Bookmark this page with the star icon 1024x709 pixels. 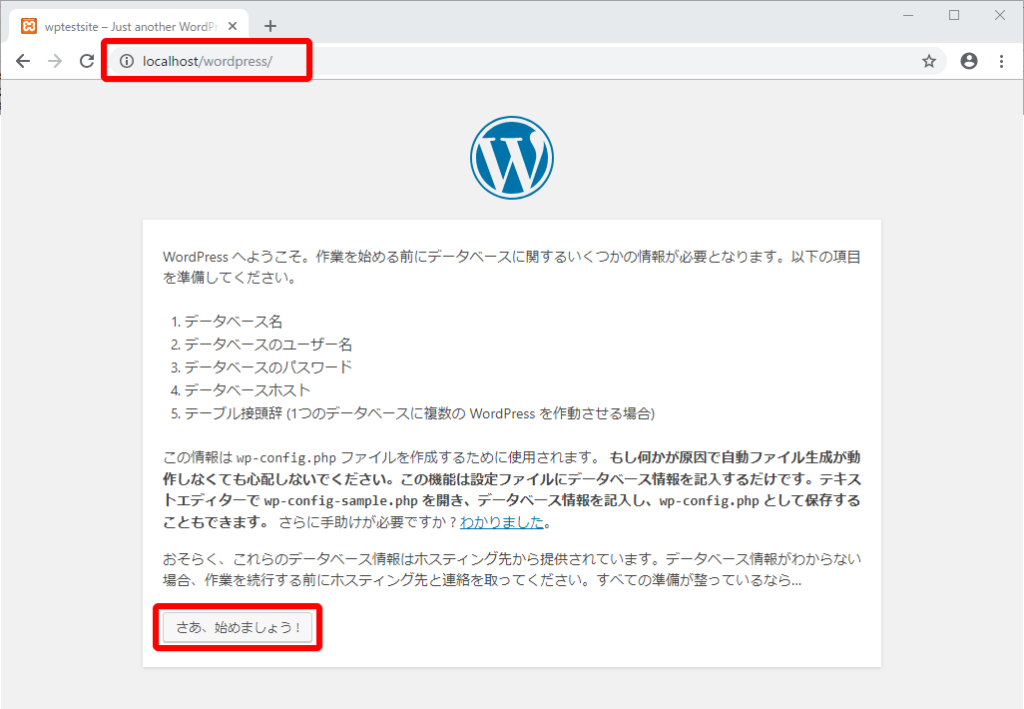(929, 61)
